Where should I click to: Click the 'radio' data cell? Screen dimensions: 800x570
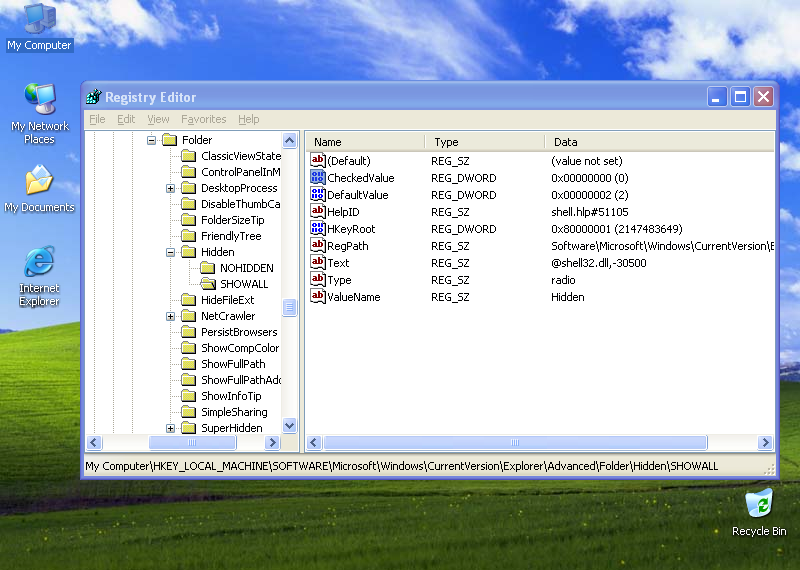563,280
